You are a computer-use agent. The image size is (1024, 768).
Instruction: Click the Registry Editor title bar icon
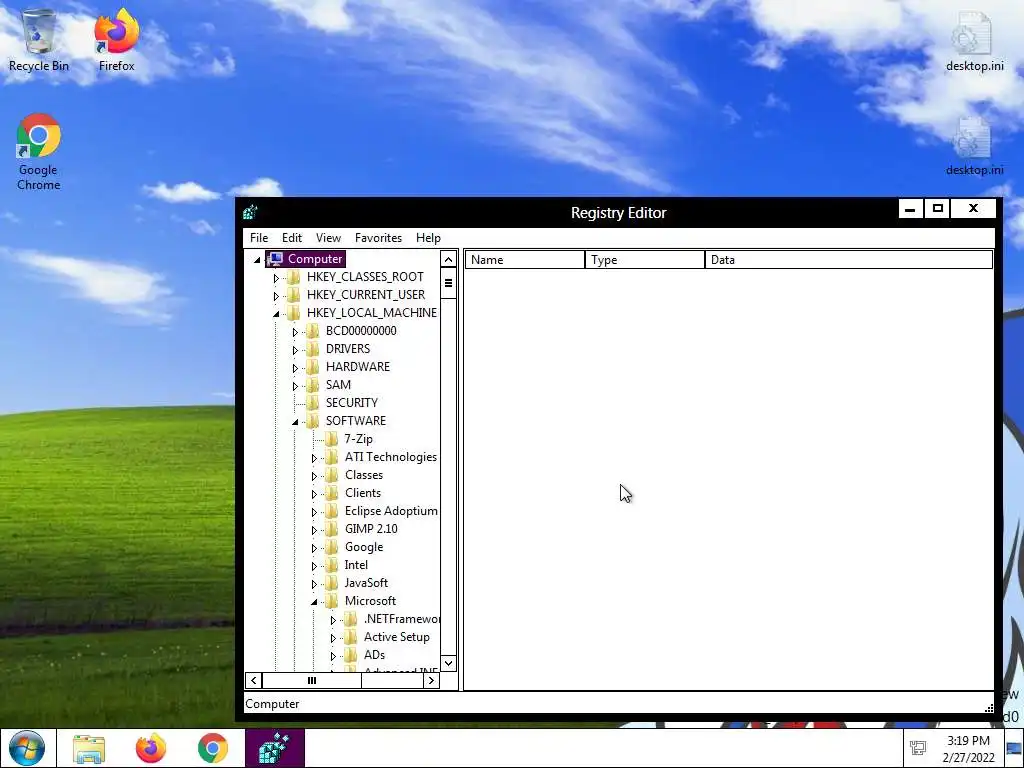click(x=250, y=212)
